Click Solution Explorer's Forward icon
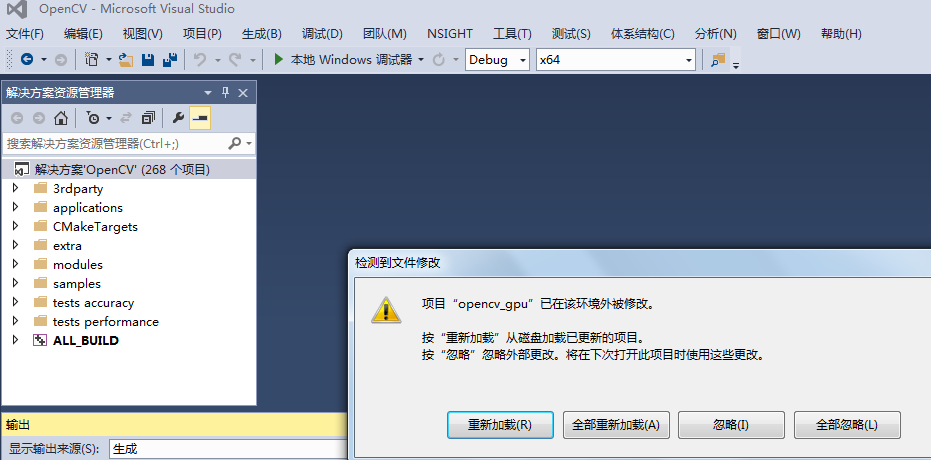931x460 pixels. (39, 118)
